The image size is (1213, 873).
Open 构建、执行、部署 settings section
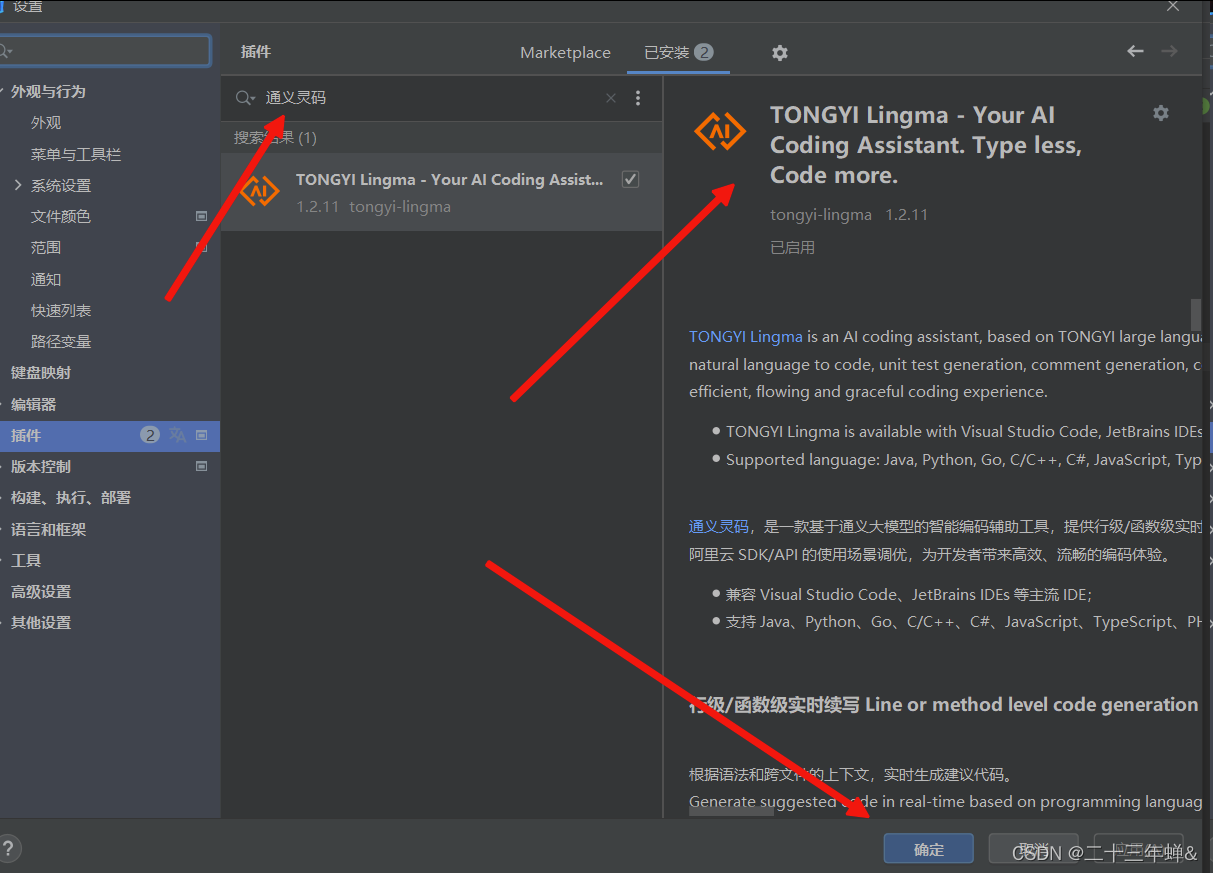(x=71, y=497)
